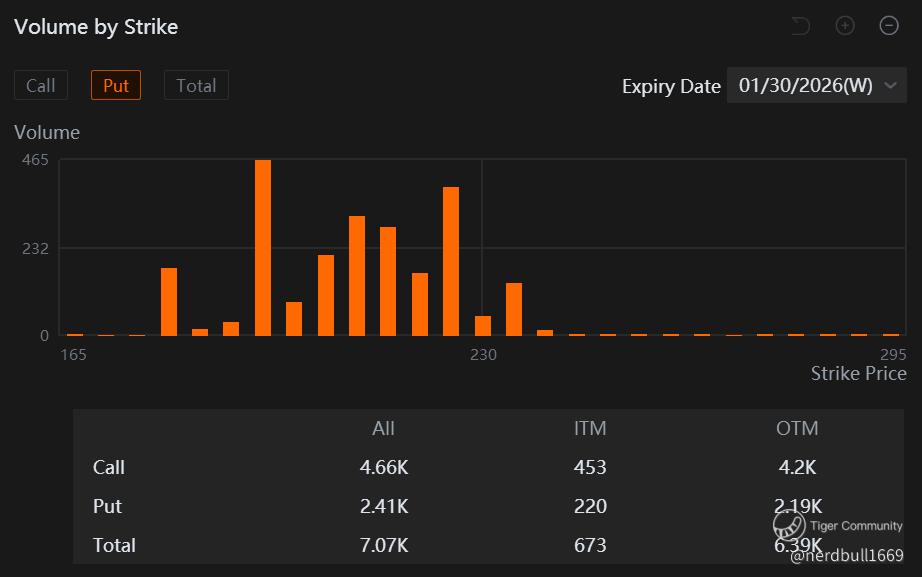Open the Expiry Date dropdown 01/30/2026(W)
Screen dimensions: 922x577
817,85
